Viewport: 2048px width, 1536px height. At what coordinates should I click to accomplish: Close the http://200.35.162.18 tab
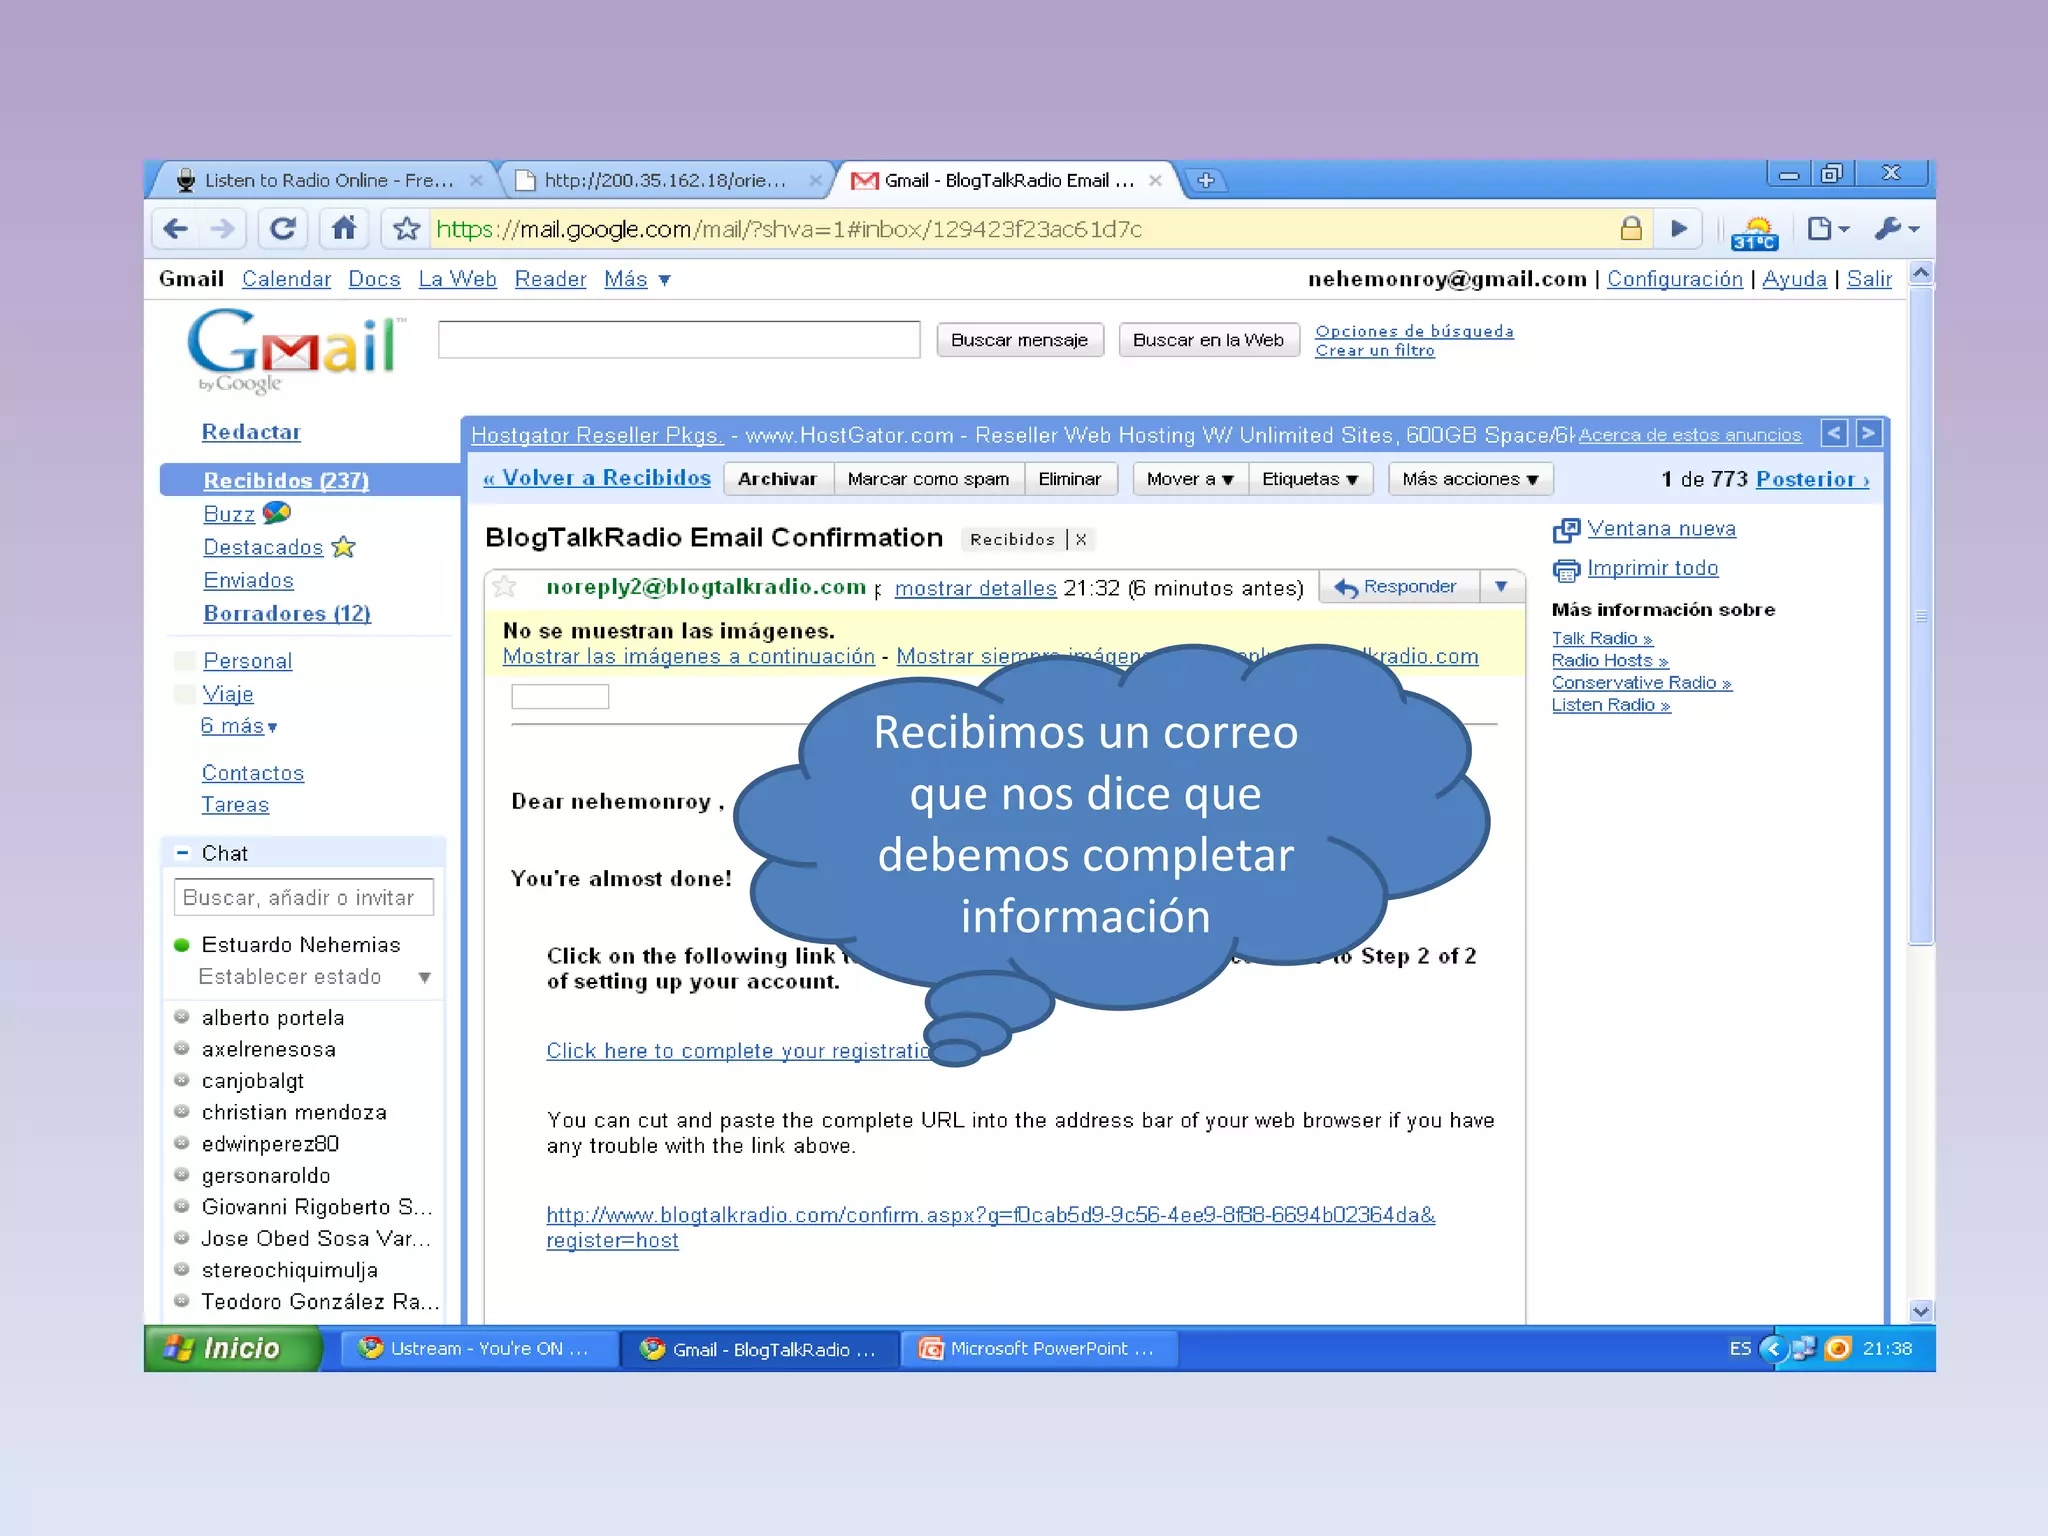tap(816, 180)
